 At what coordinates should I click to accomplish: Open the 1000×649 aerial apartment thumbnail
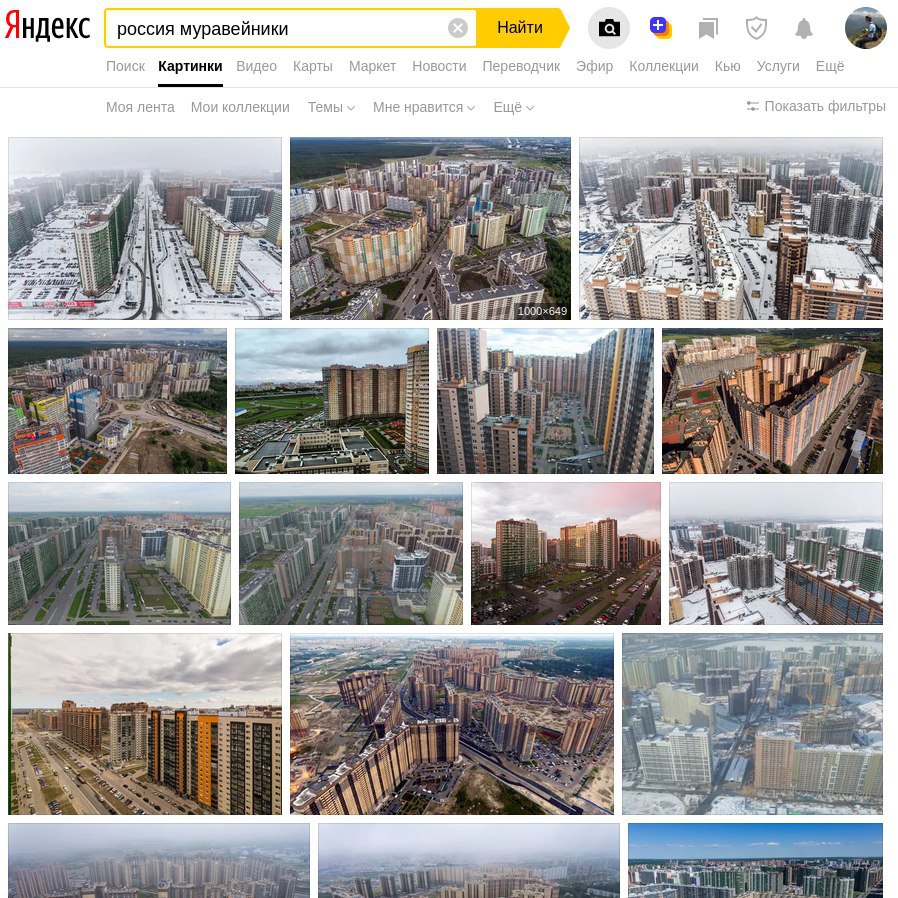(x=430, y=228)
